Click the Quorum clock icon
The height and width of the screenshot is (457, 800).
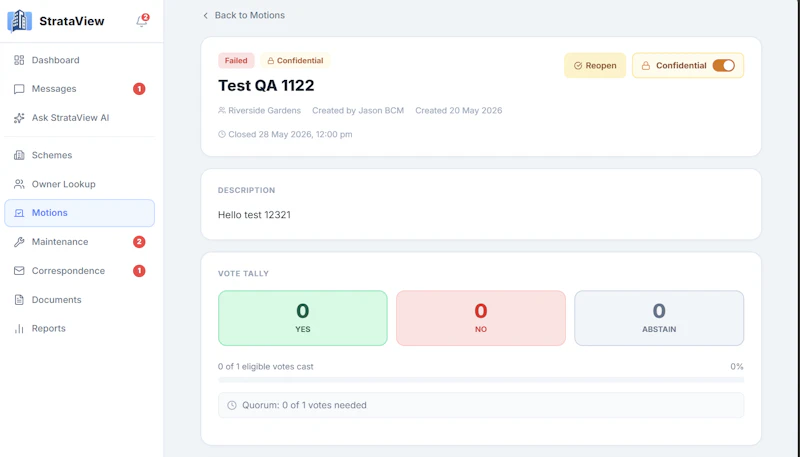(232, 405)
